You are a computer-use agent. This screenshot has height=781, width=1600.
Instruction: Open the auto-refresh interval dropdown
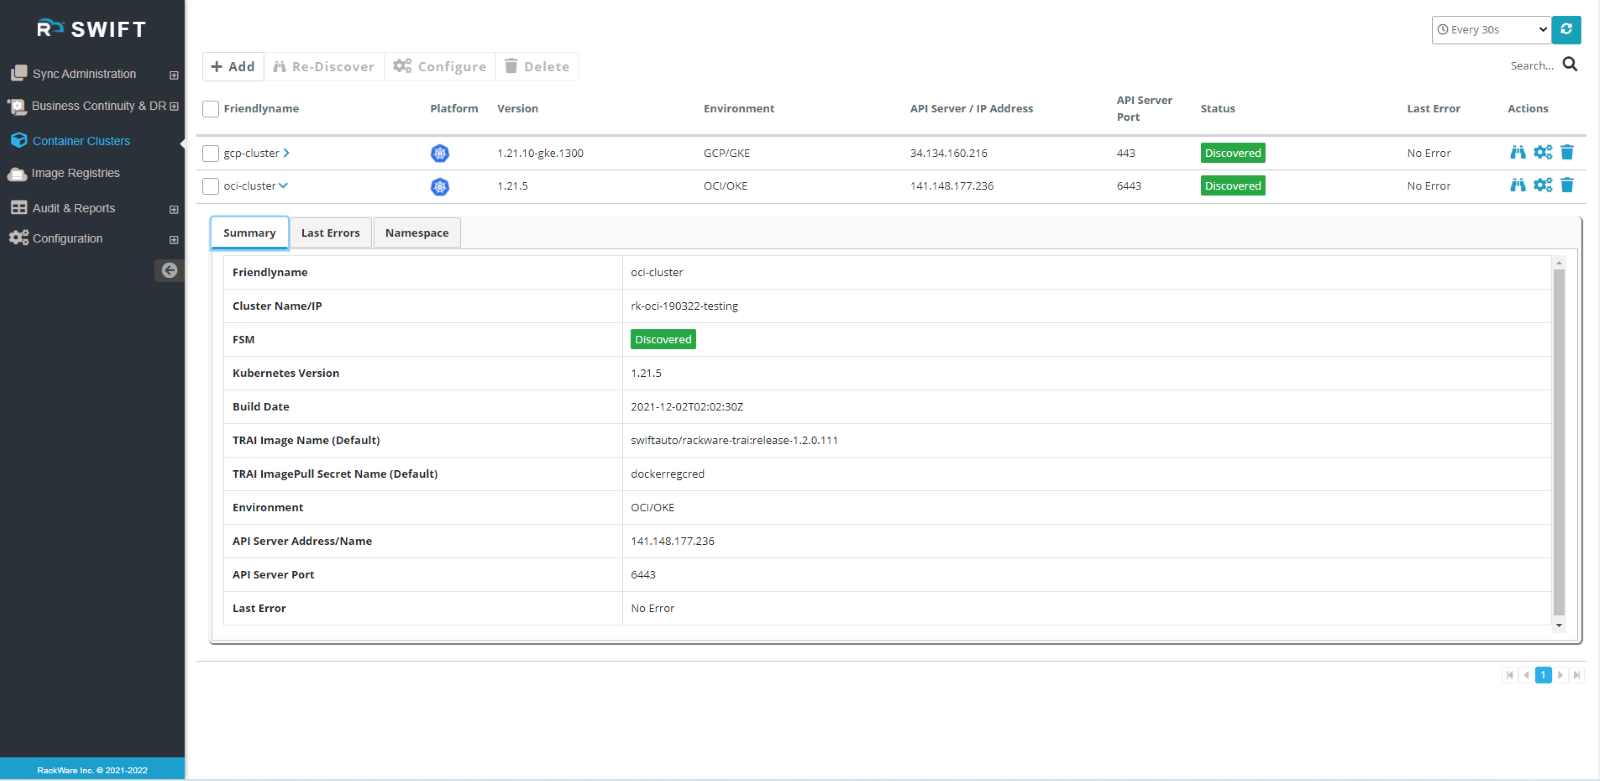tap(1491, 30)
